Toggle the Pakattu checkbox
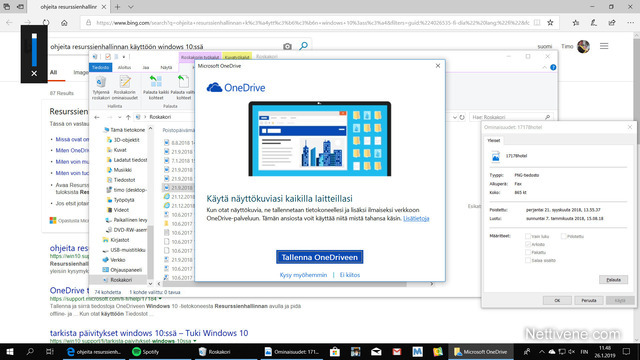Image resolution: width=640 pixels, height=360 pixels. [x=528, y=252]
